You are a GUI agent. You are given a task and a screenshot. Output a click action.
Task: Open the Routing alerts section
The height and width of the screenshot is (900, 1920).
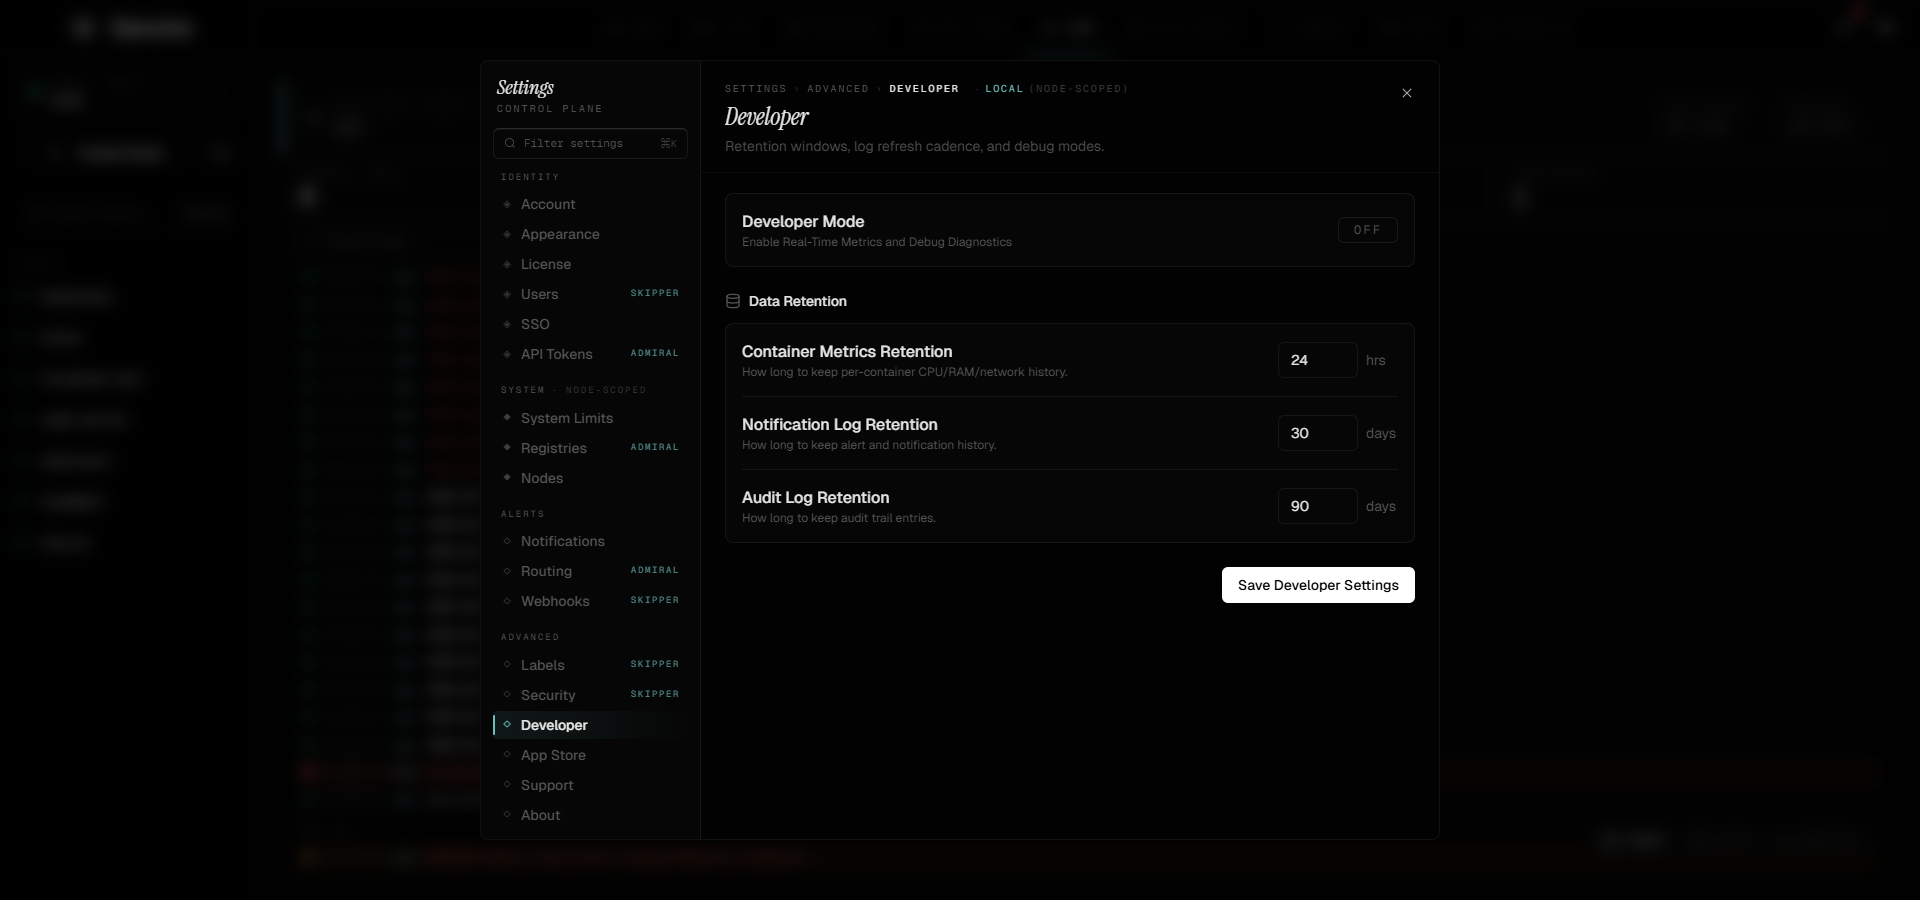[590, 571]
